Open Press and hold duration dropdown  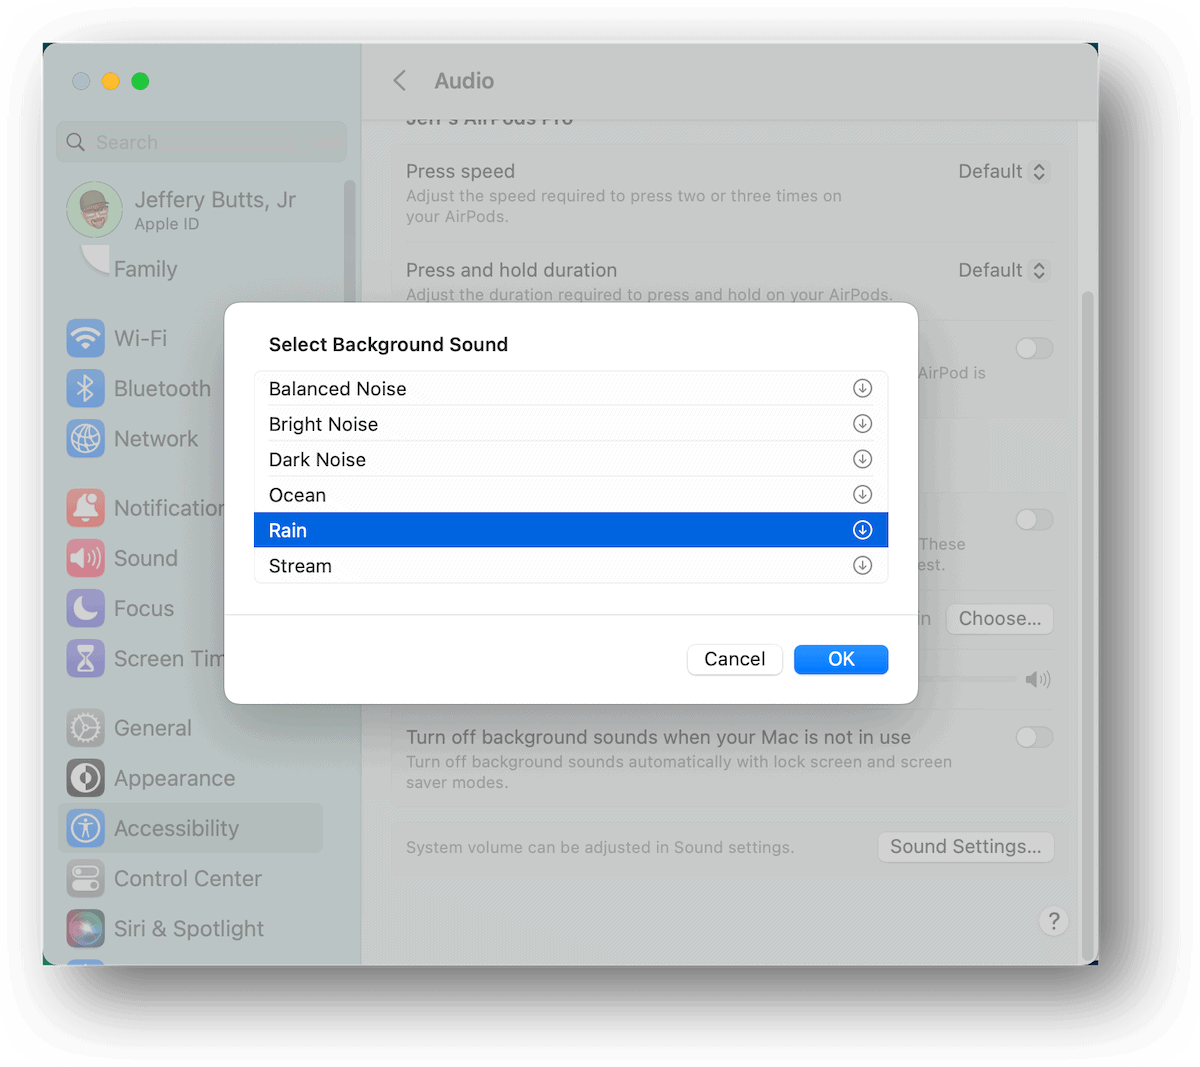[x=1002, y=270]
